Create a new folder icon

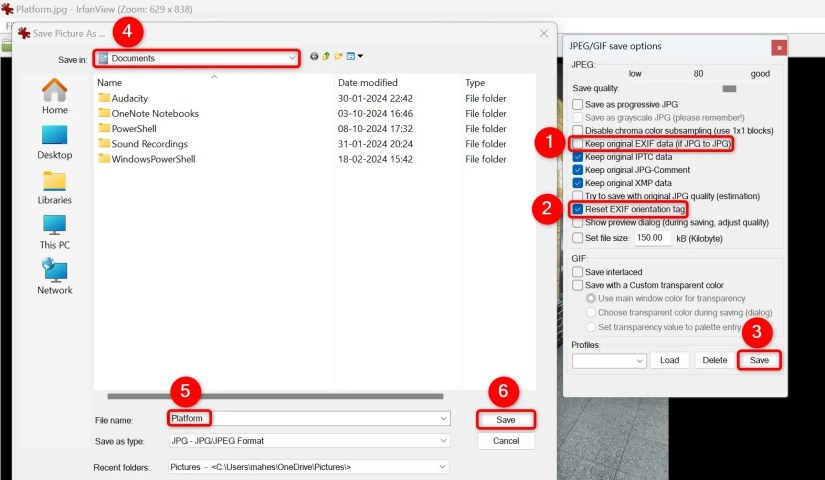338,56
